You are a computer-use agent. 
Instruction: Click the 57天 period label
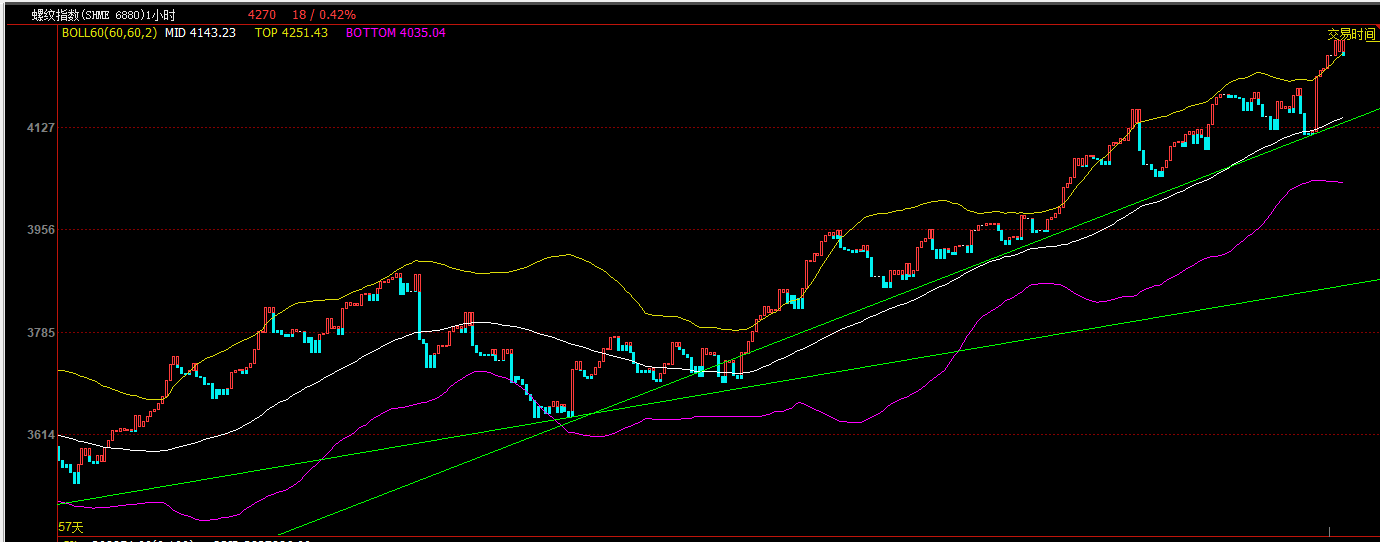[x=71, y=526]
